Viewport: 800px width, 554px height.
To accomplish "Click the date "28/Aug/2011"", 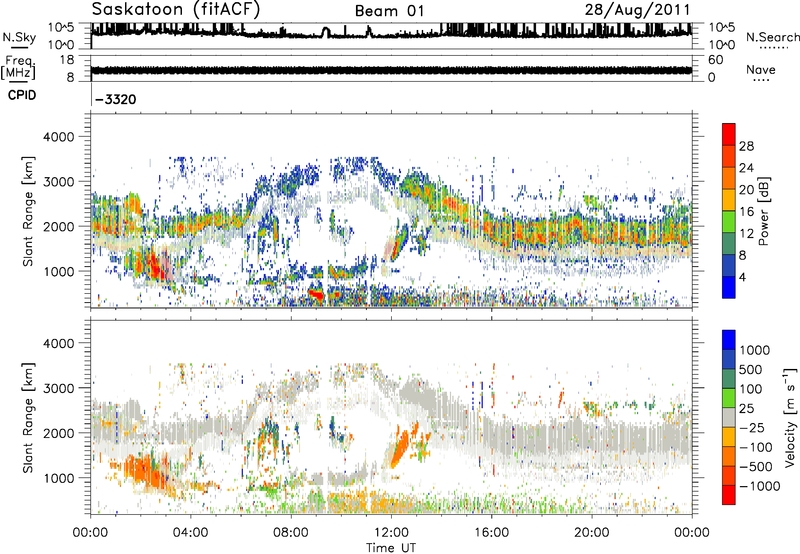I will (637, 9).
